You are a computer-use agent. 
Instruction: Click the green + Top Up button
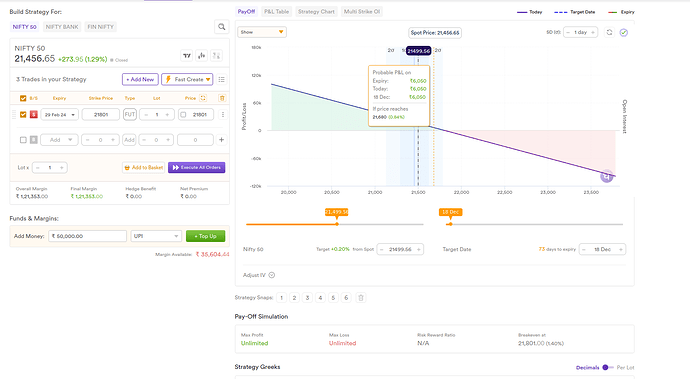pos(205,236)
